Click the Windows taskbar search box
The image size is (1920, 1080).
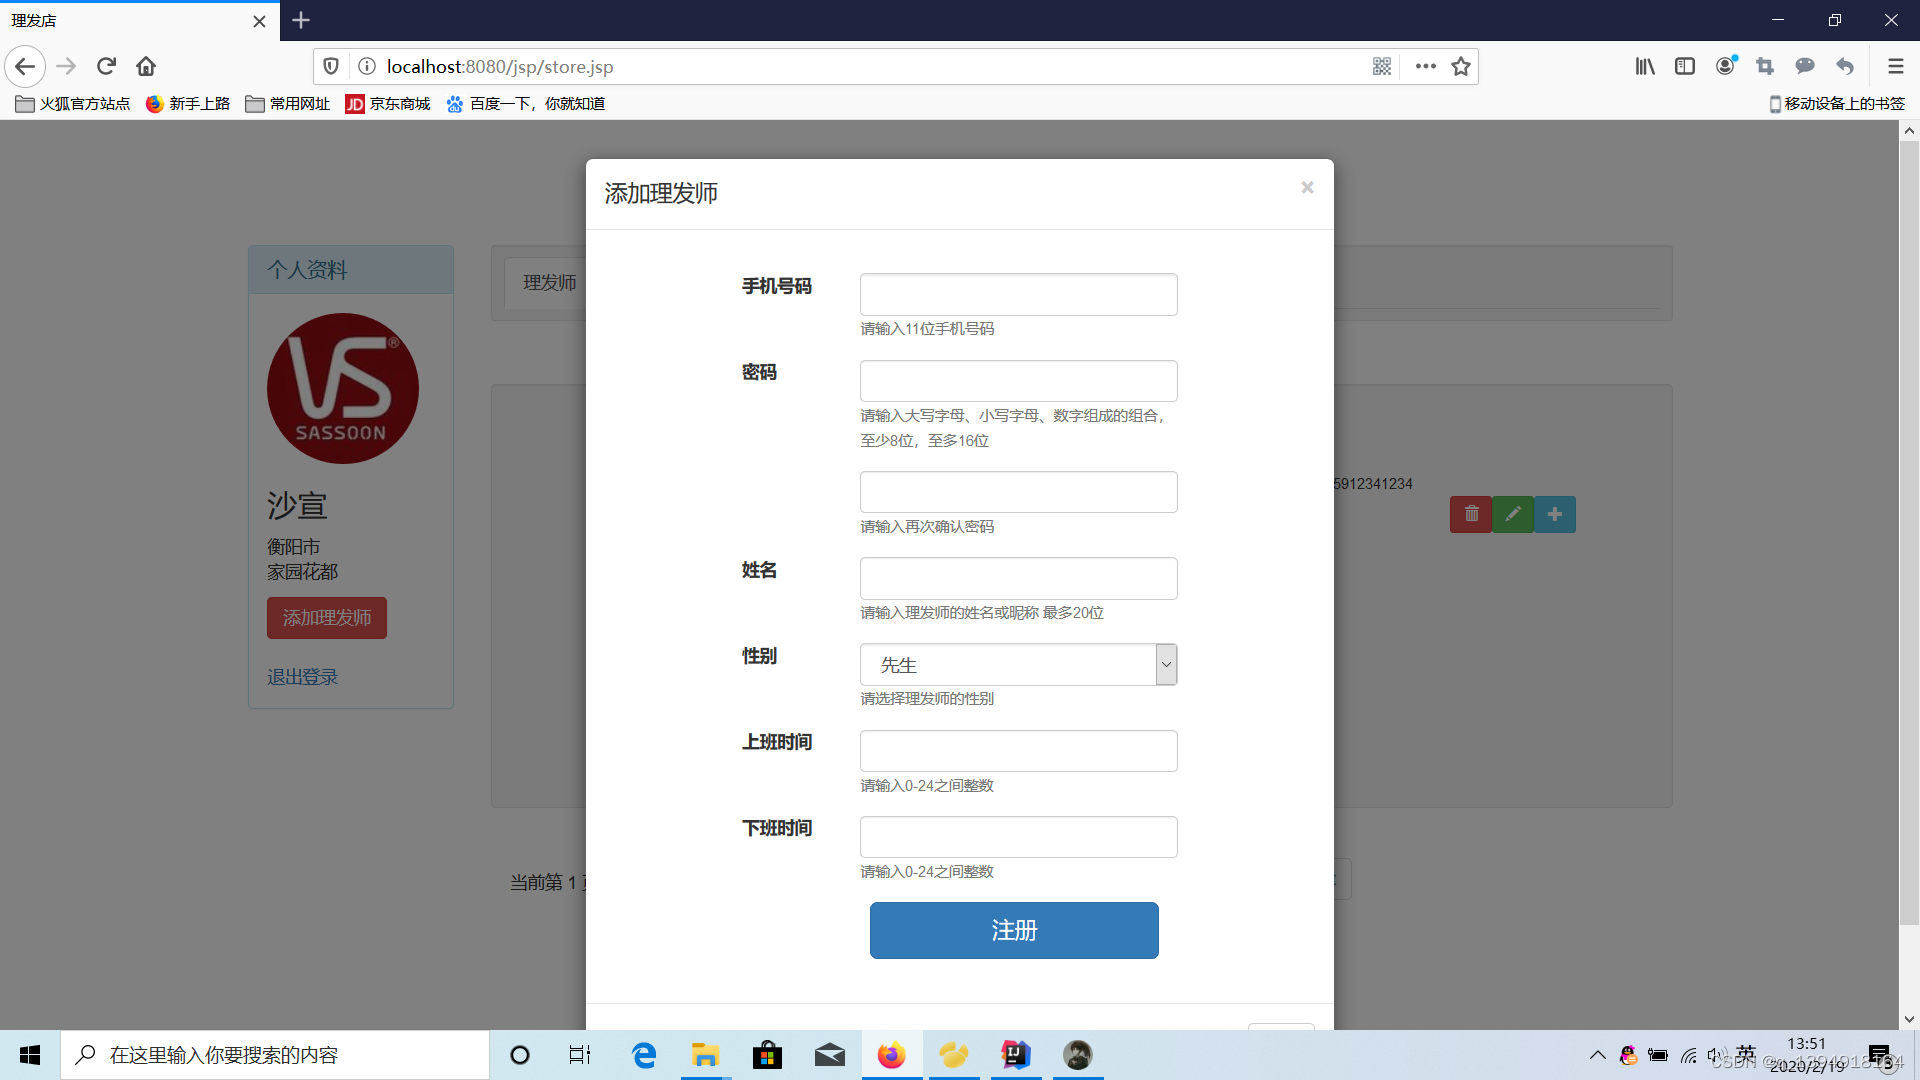pos(275,1055)
